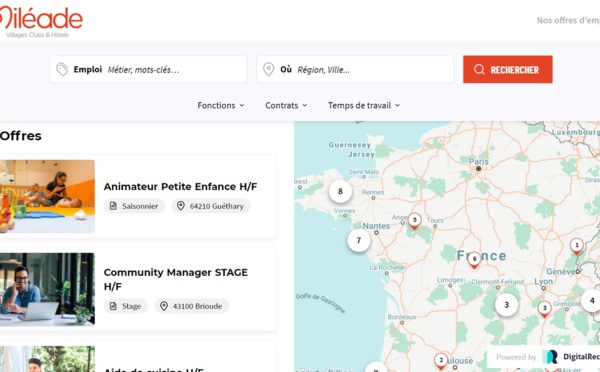The height and width of the screenshot is (372, 600).
Task: Expand the Fonctions filter dropdown
Action: tap(221, 105)
